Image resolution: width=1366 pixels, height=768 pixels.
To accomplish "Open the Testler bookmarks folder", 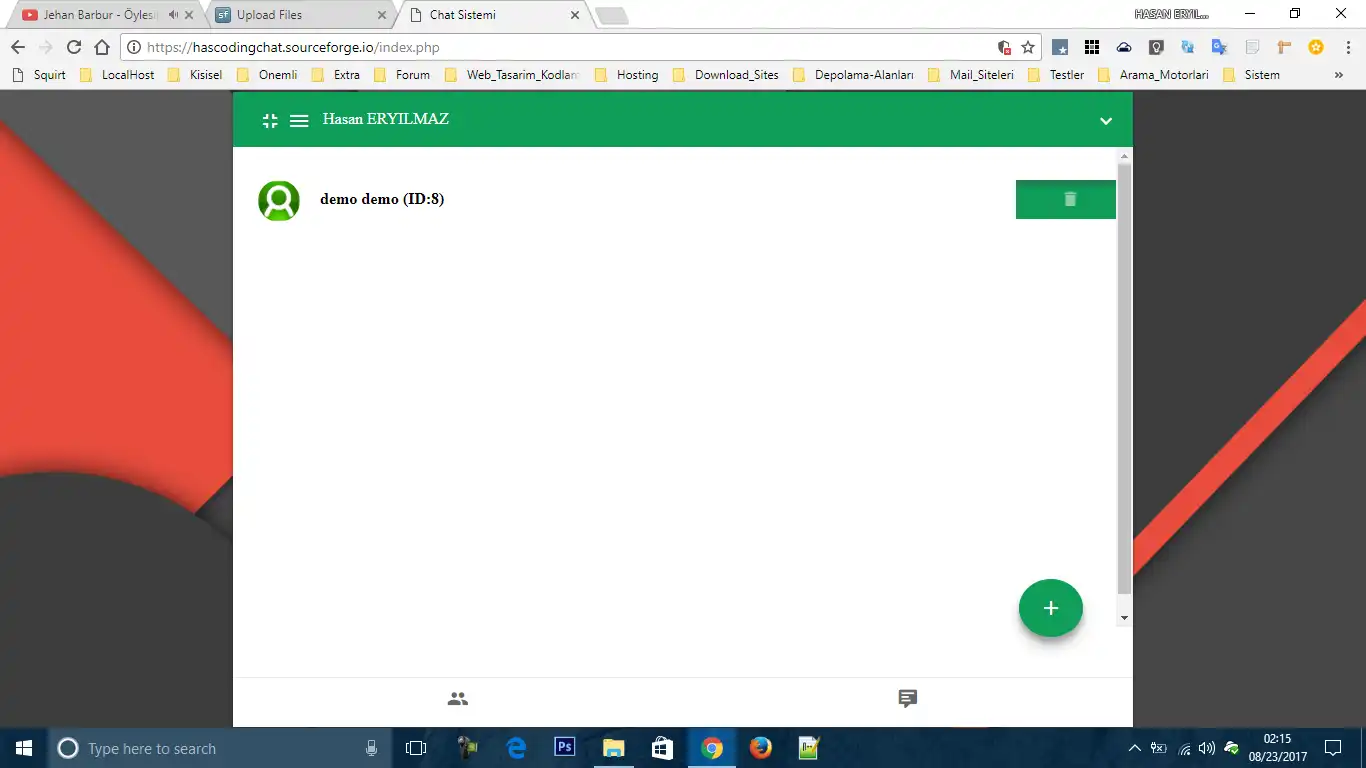I will (1056, 75).
